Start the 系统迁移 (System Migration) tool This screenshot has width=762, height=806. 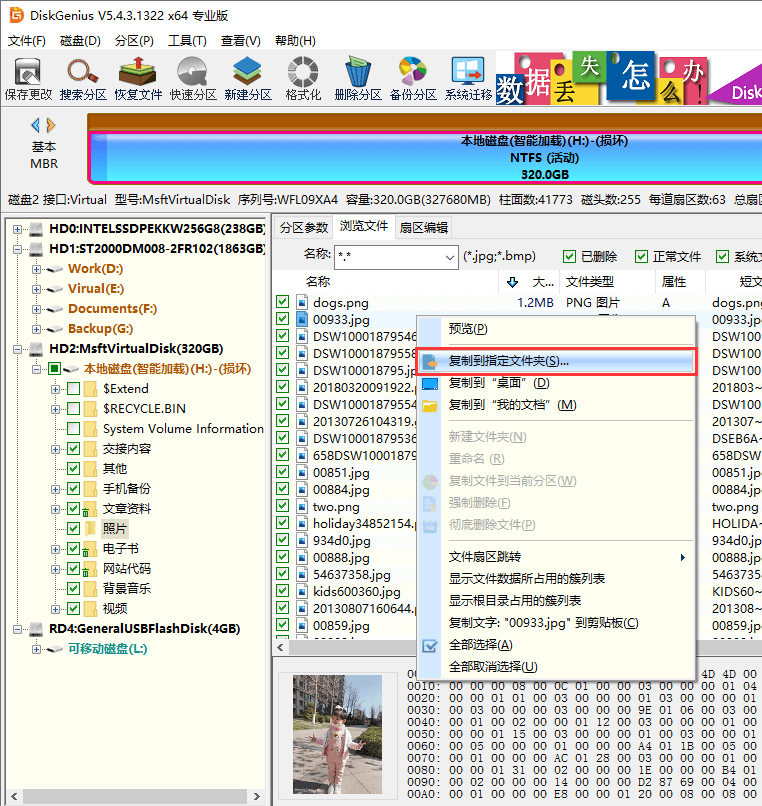[x=468, y=78]
